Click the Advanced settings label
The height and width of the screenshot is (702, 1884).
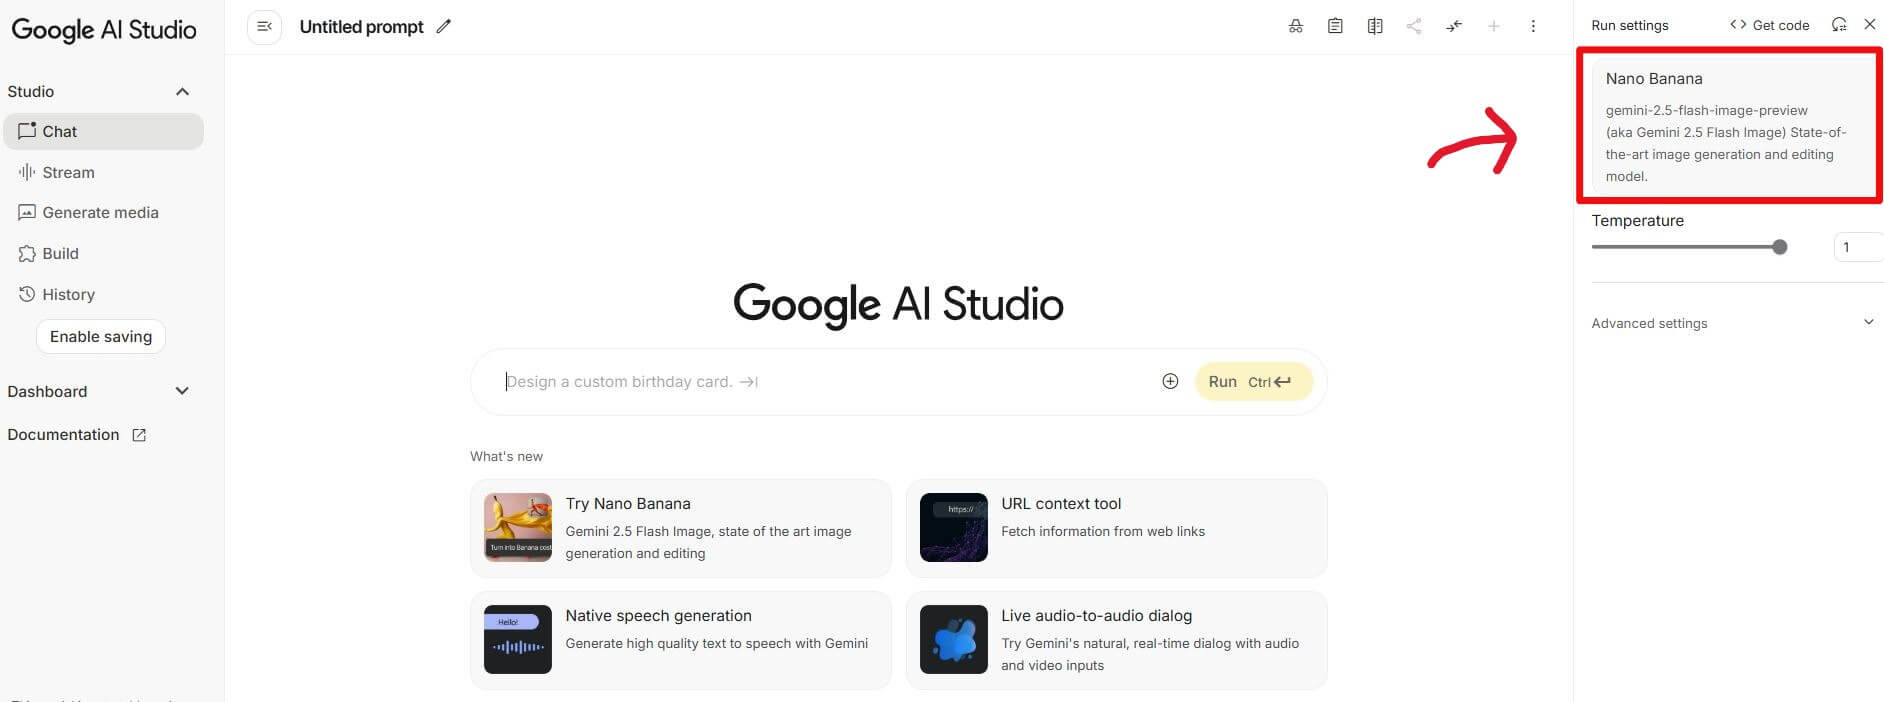1649,323
